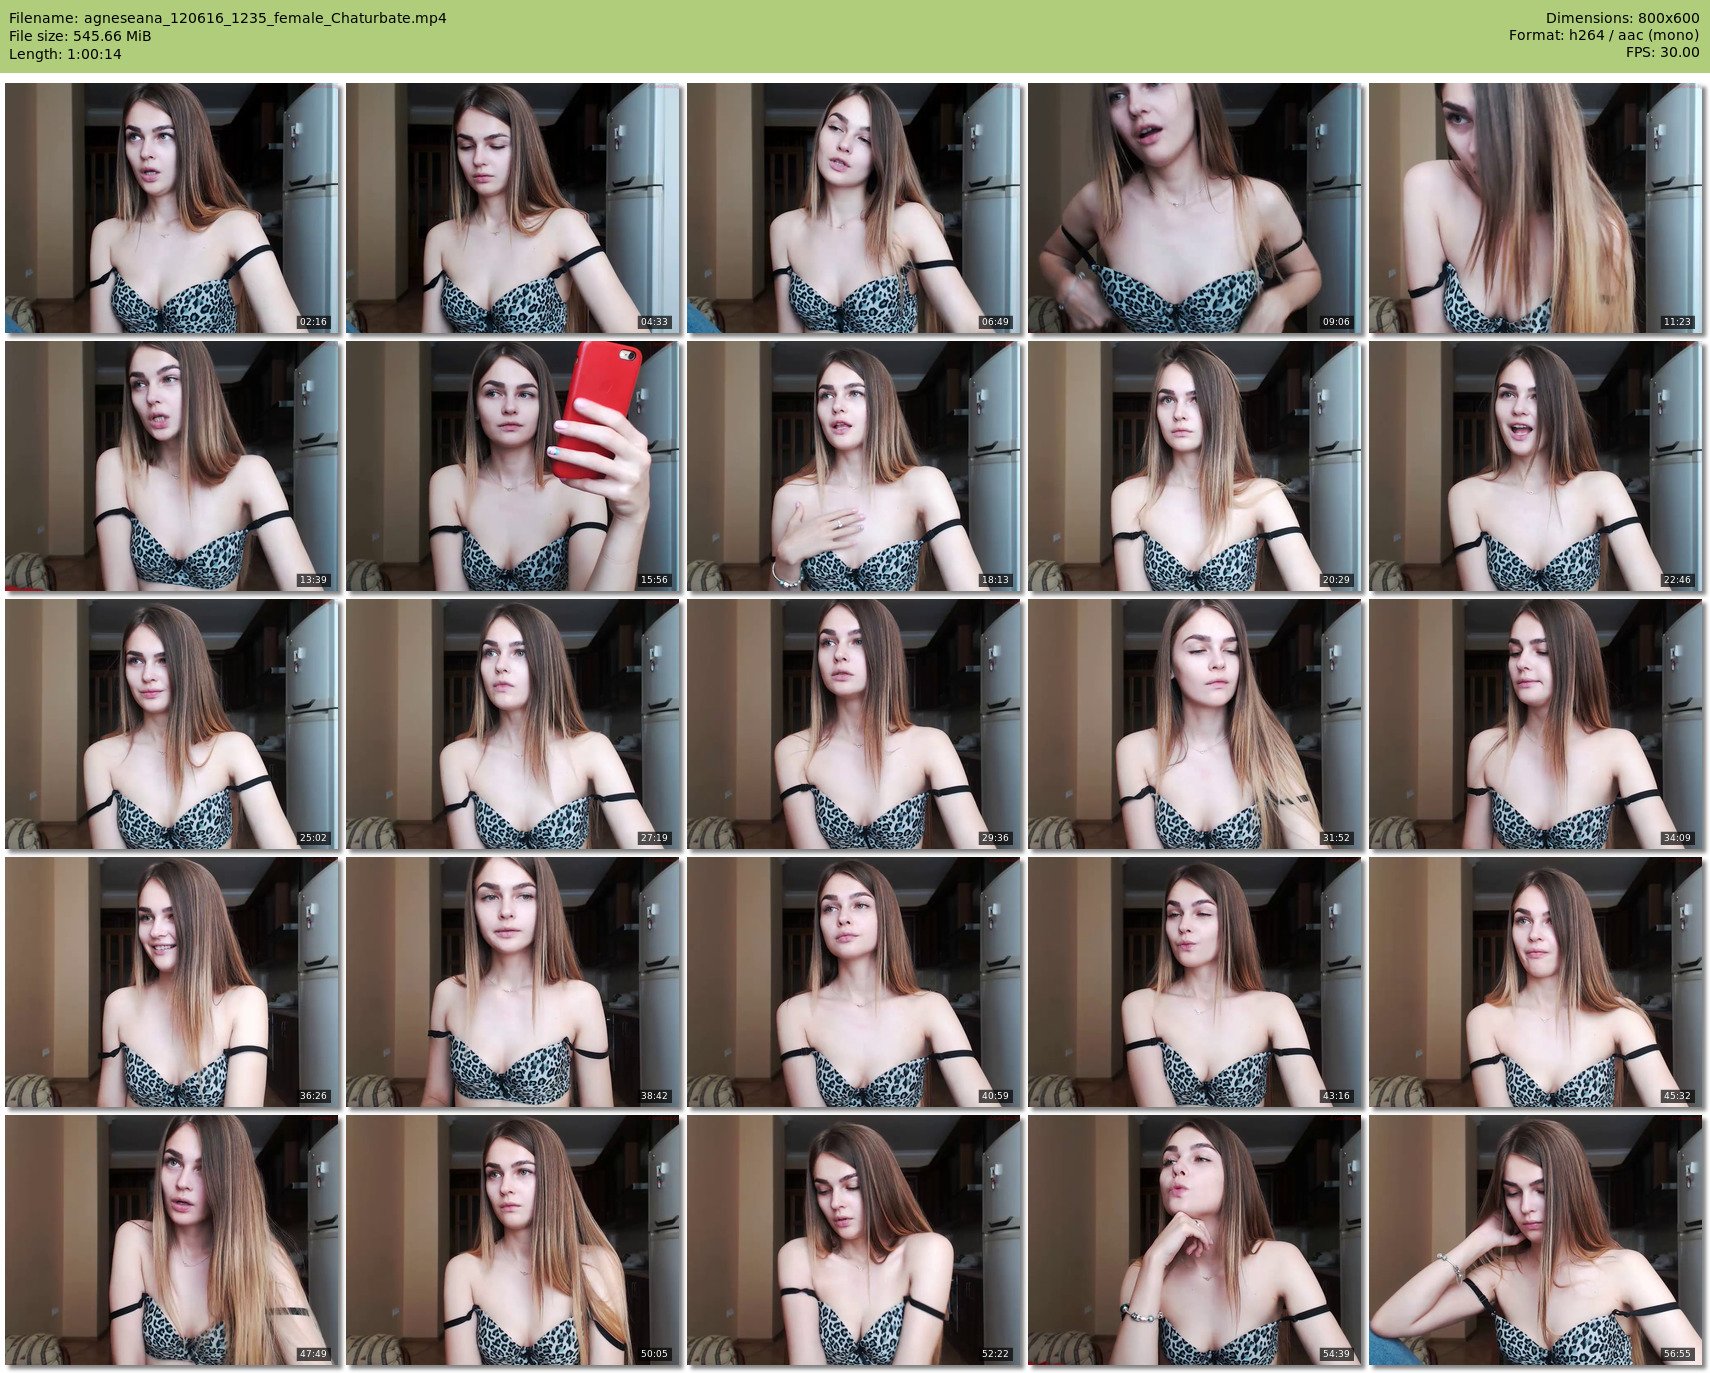Pick the frame stamped 29:36
The image size is (1710, 1373).
tap(854, 724)
